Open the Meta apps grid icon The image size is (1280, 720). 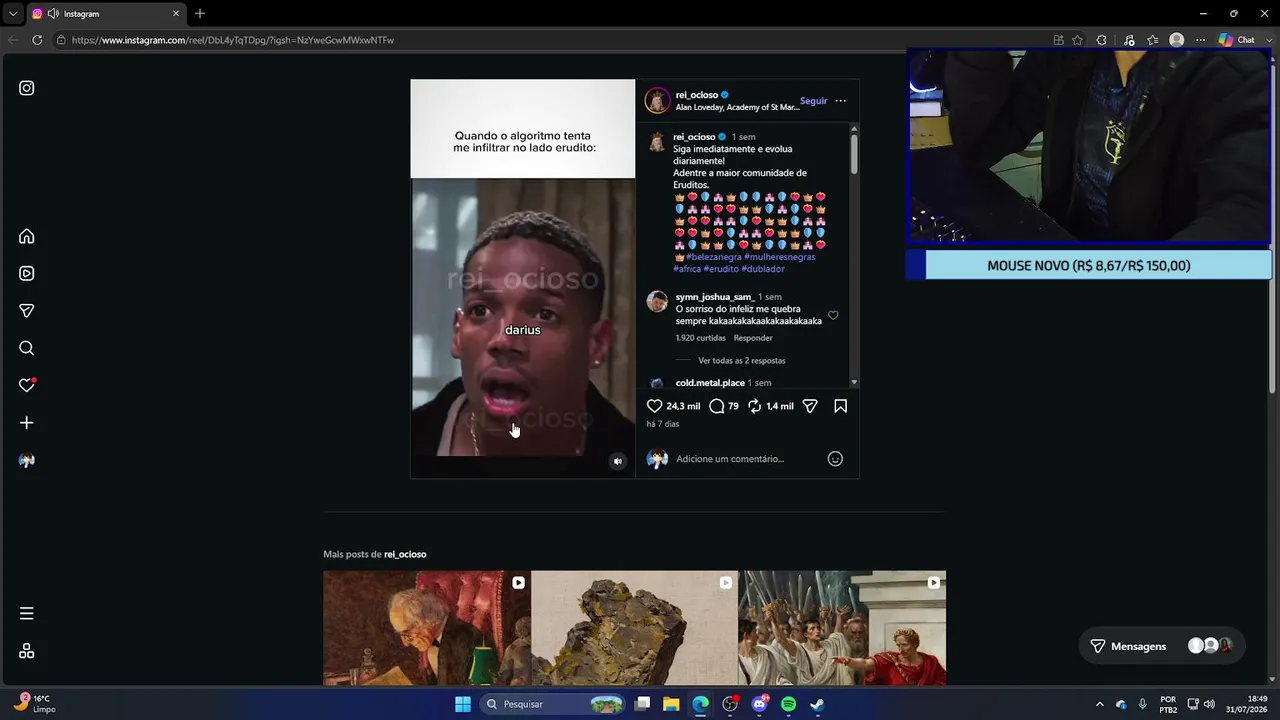tap(27, 651)
